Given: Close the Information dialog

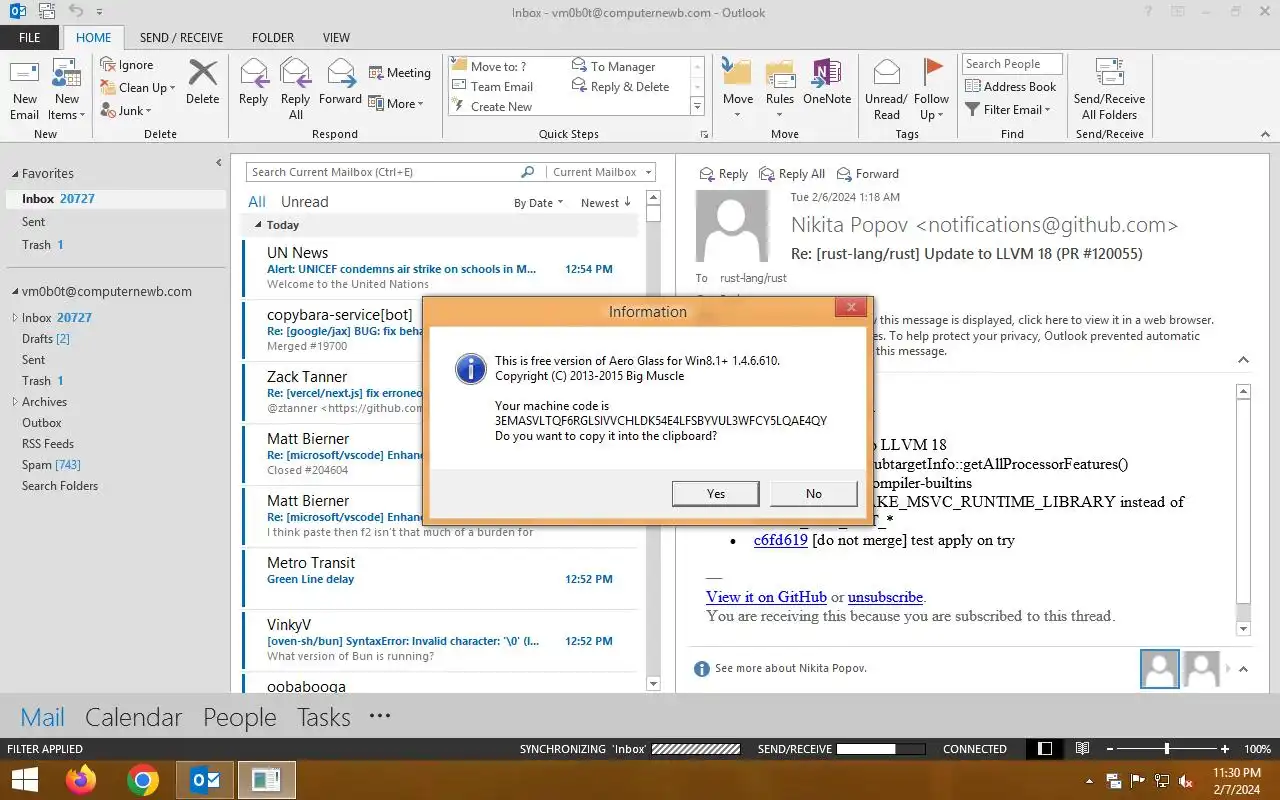Looking at the screenshot, I should tap(851, 308).
